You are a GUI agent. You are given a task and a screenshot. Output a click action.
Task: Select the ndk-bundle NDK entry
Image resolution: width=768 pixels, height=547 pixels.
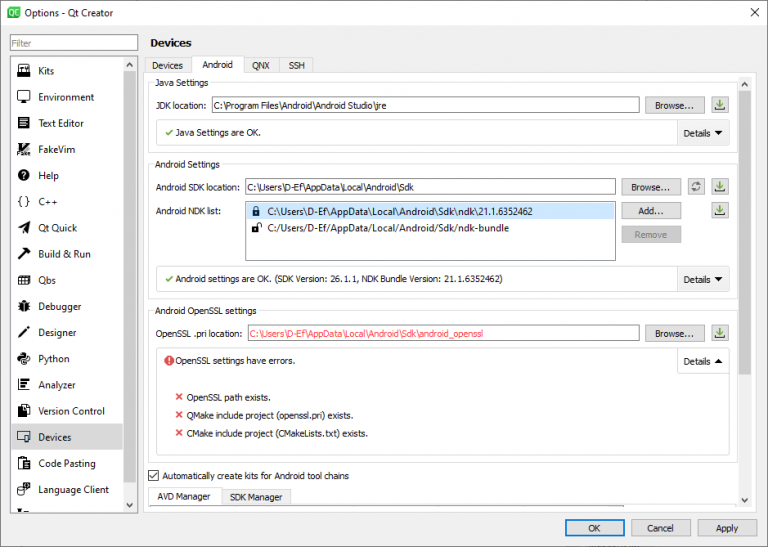(x=430, y=228)
